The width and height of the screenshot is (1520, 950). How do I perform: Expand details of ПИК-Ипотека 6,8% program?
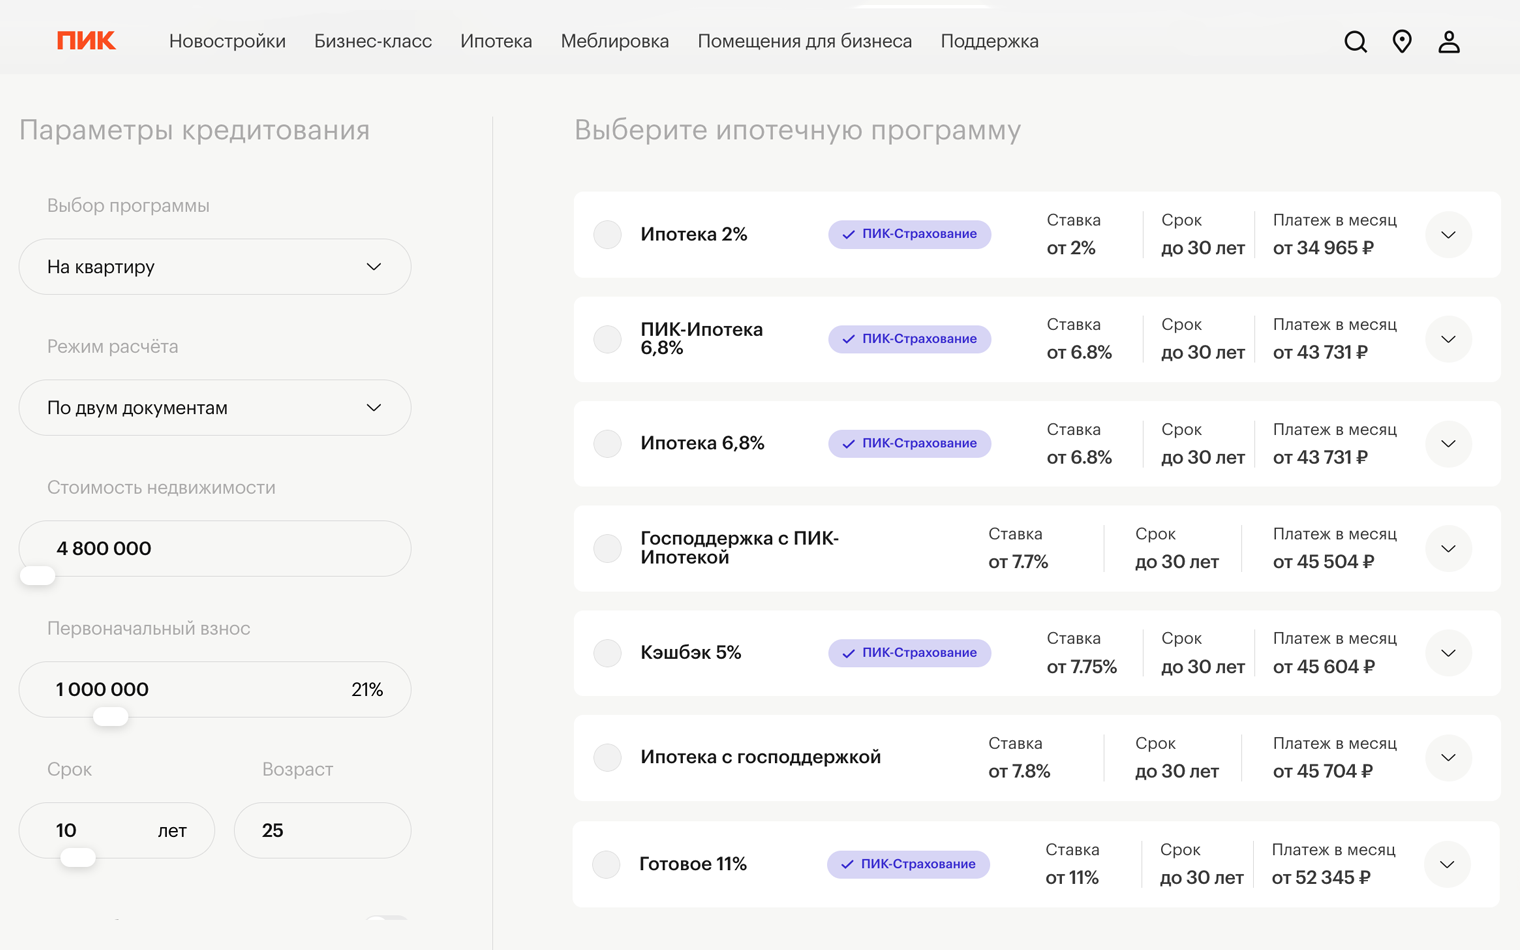[x=1448, y=339]
